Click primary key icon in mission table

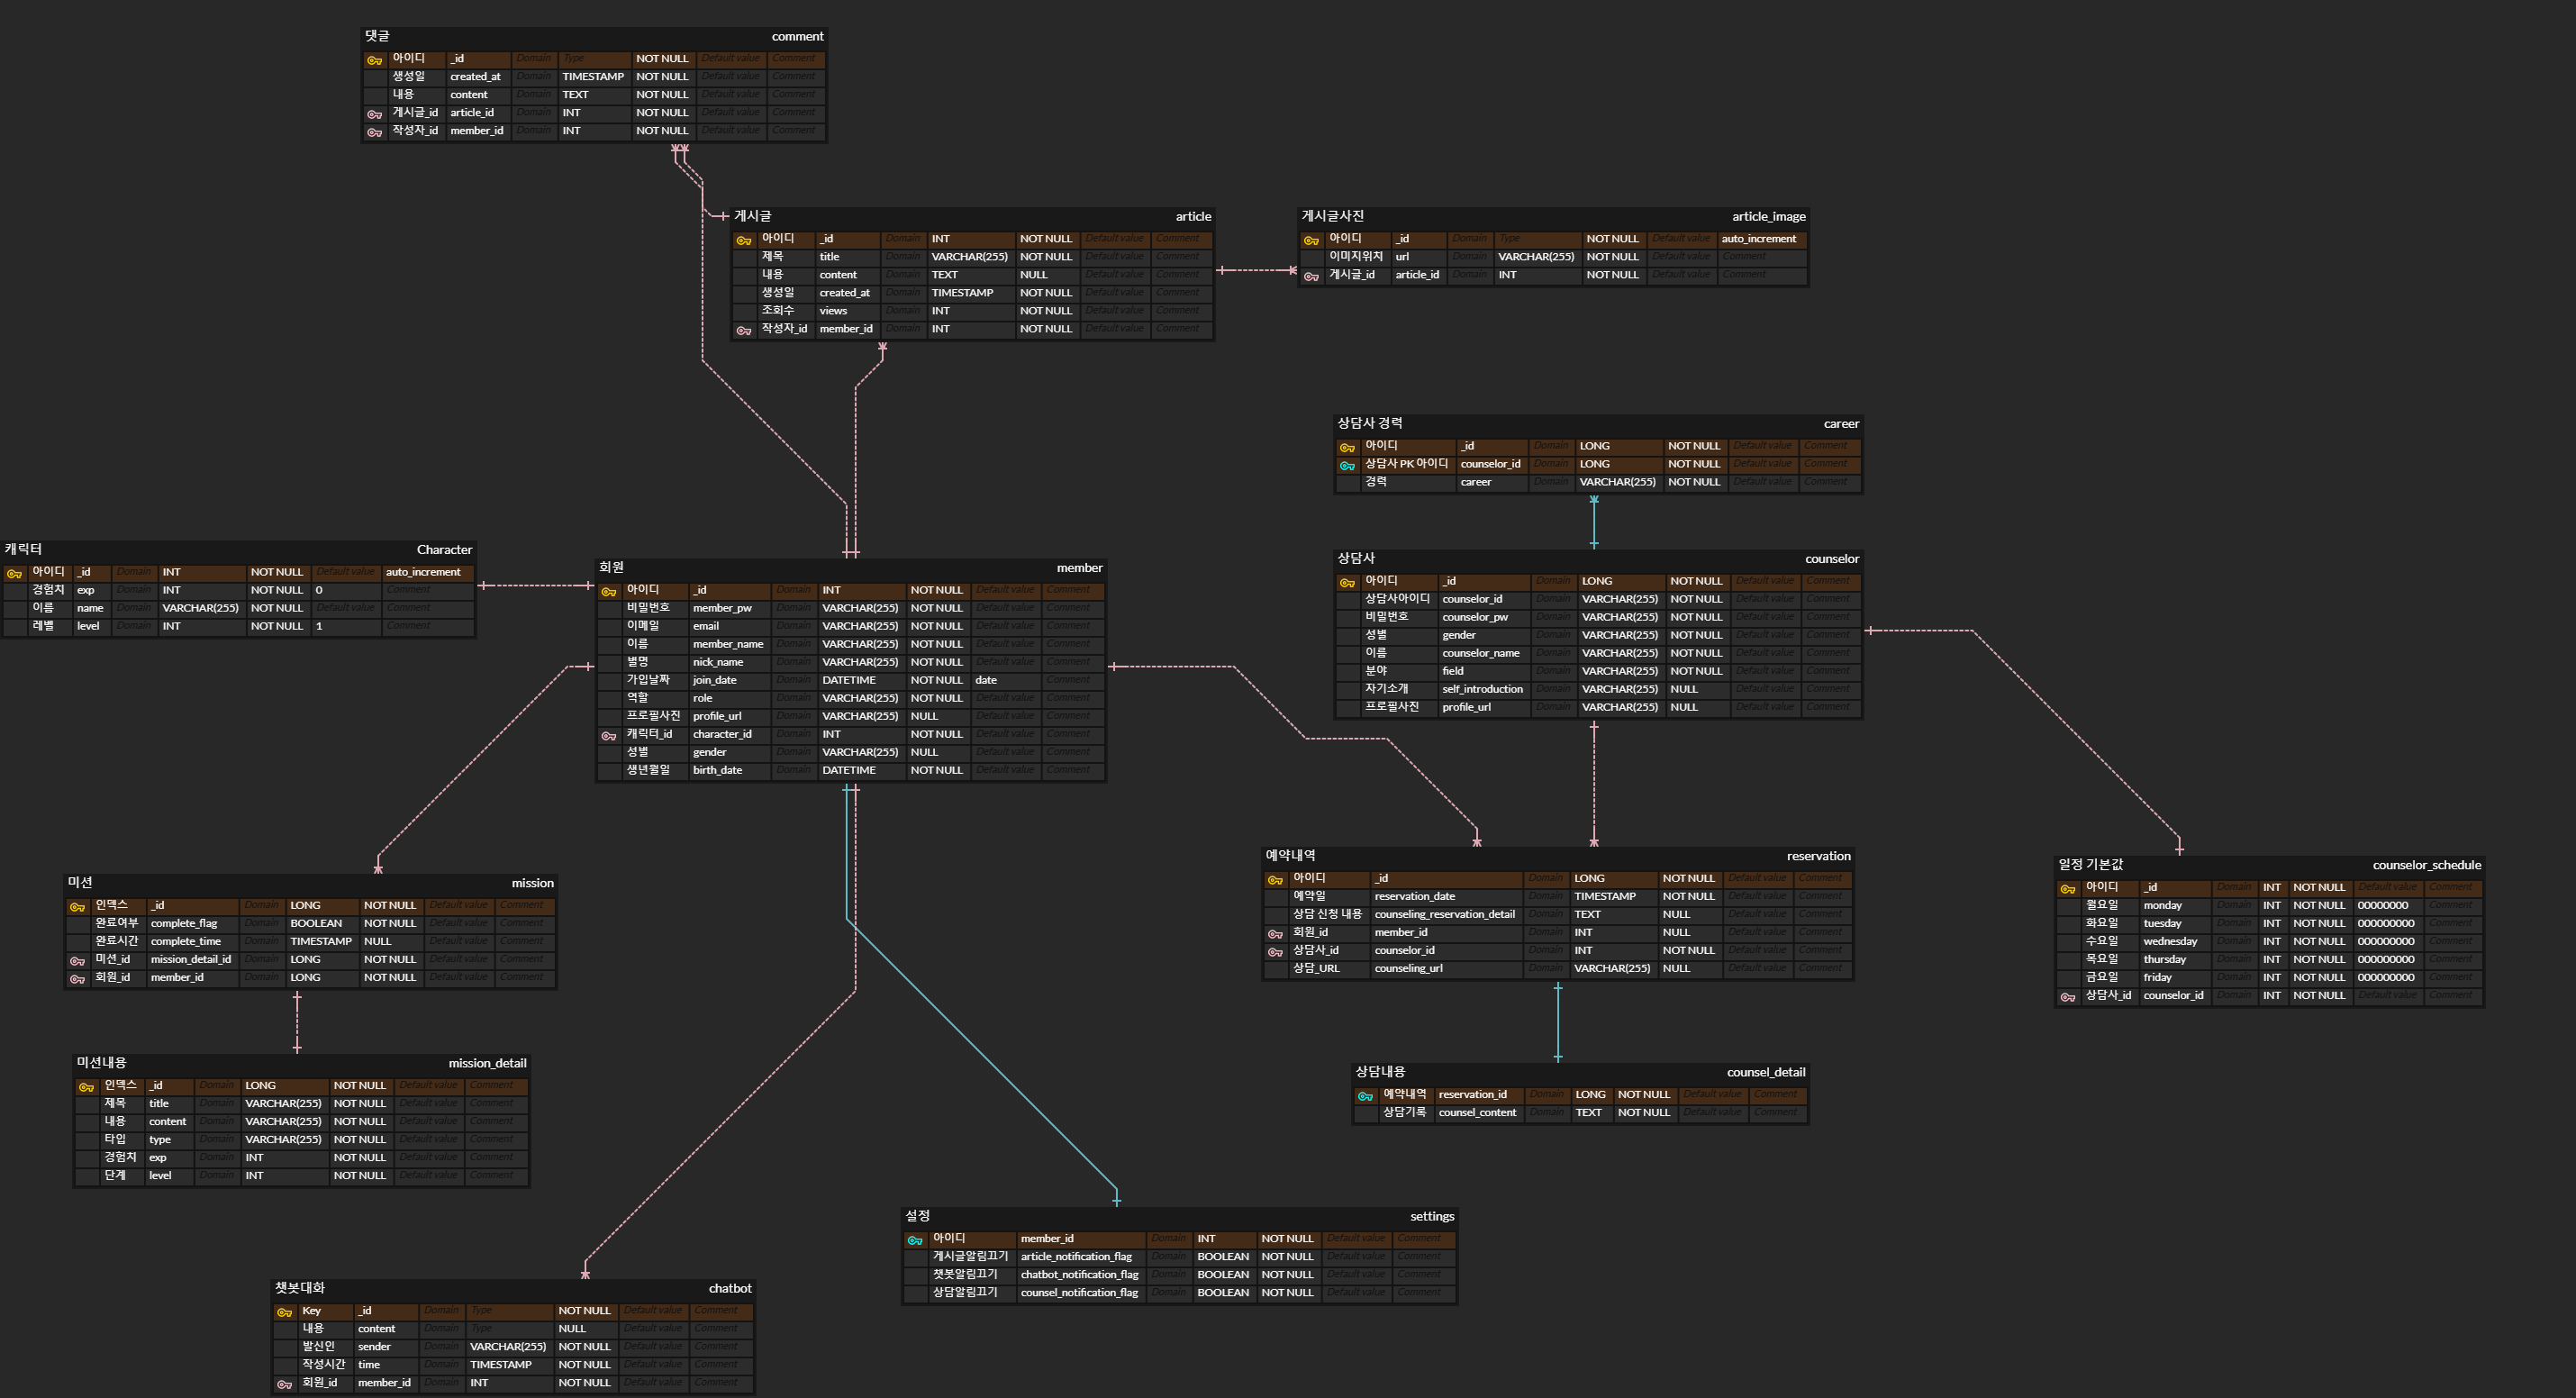point(77,906)
